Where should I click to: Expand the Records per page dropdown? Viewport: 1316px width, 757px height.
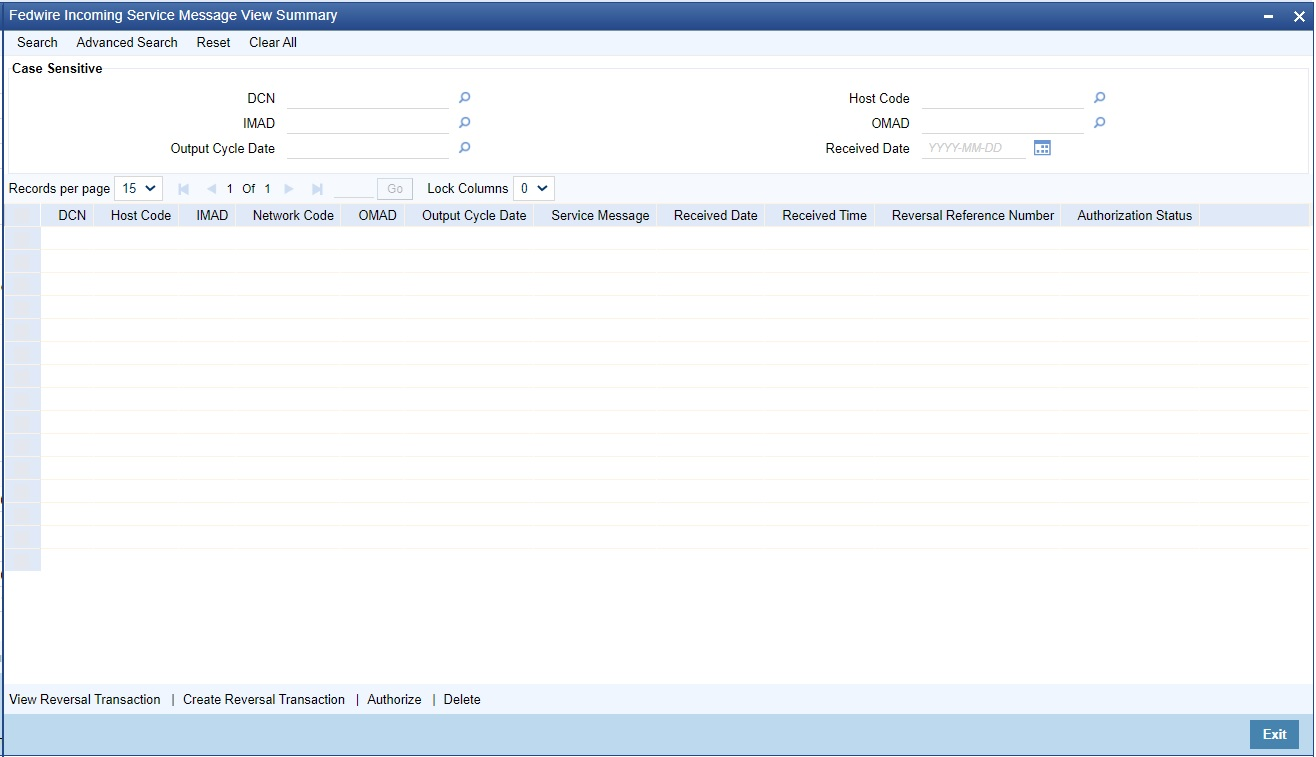(138, 188)
